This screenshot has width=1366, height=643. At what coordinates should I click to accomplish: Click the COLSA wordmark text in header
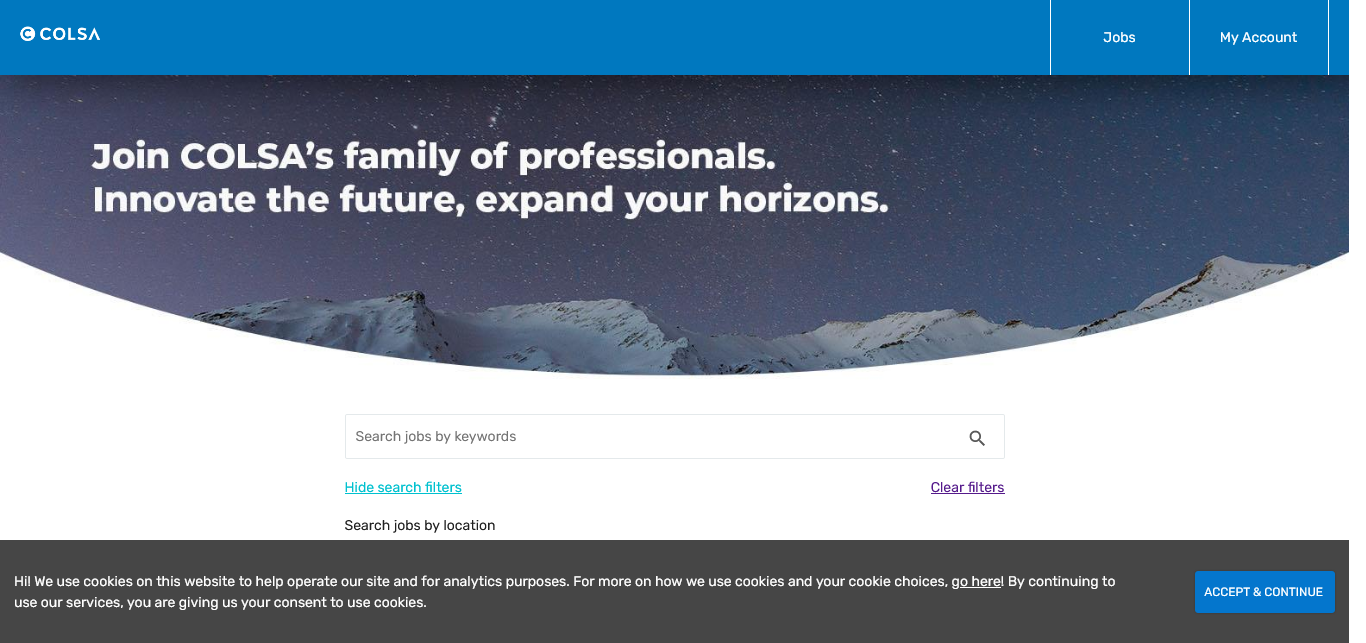coord(70,34)
